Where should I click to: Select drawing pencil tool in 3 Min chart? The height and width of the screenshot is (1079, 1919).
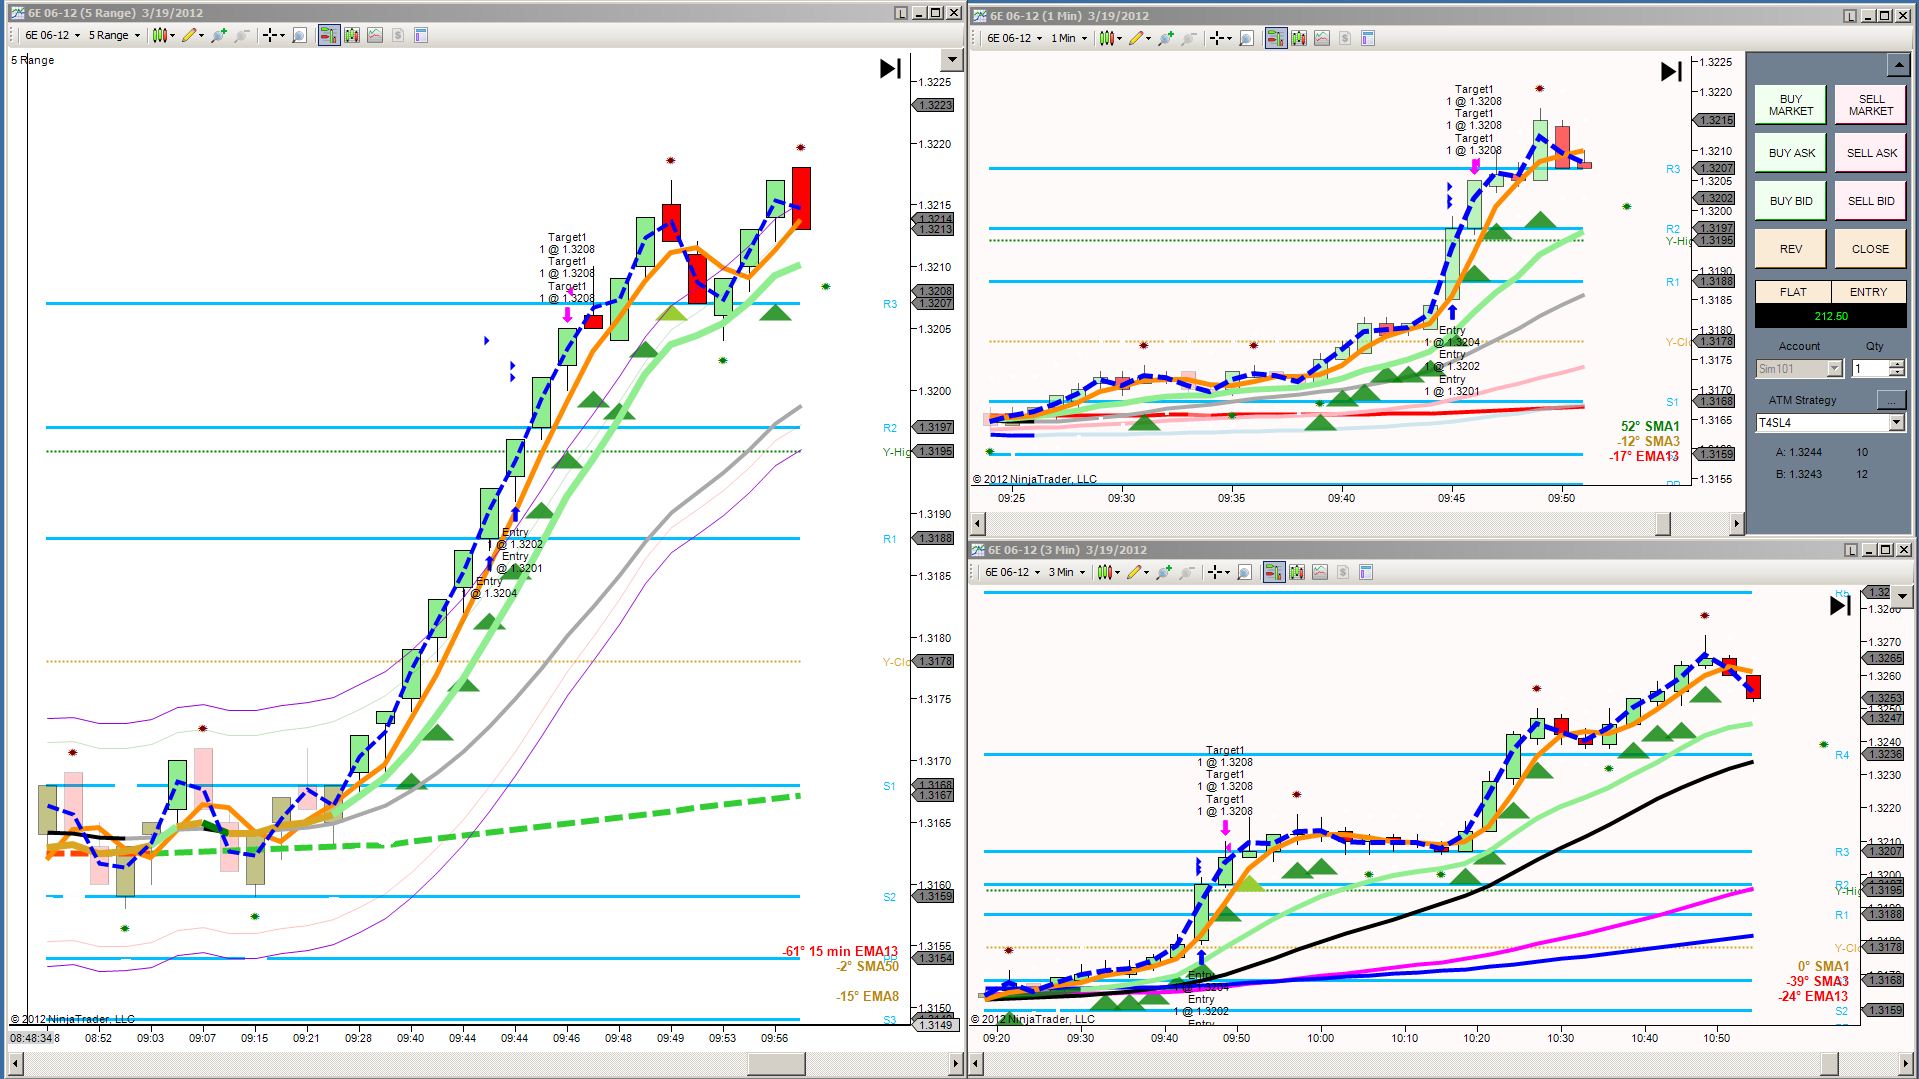[1138, 572]
